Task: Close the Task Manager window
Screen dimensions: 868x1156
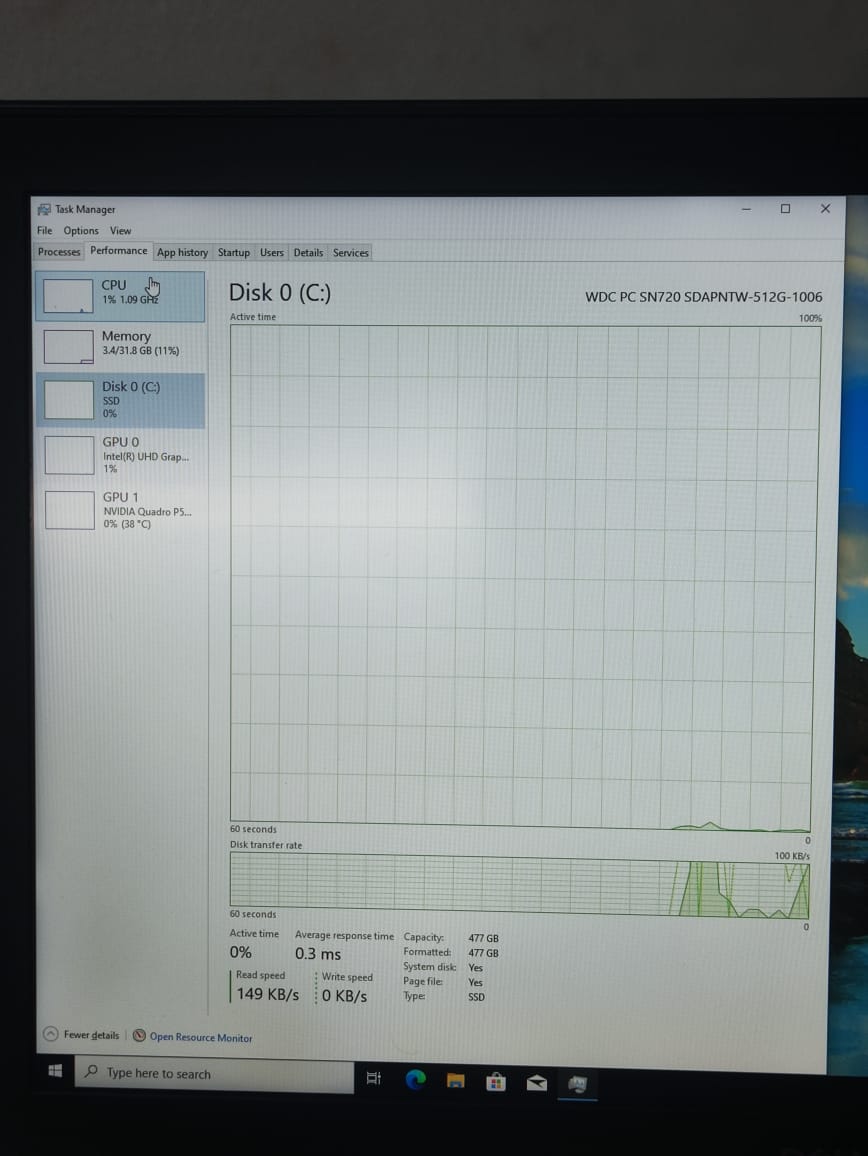Action: pos(825,209)
